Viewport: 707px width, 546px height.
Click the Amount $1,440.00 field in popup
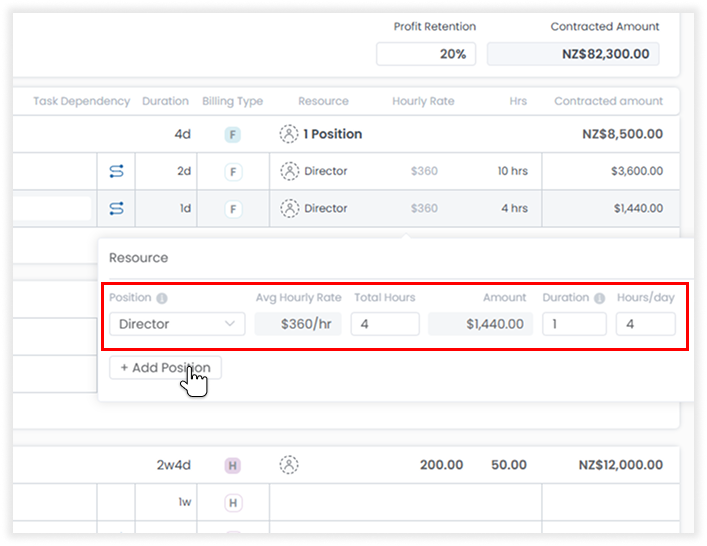coord(481,324)
